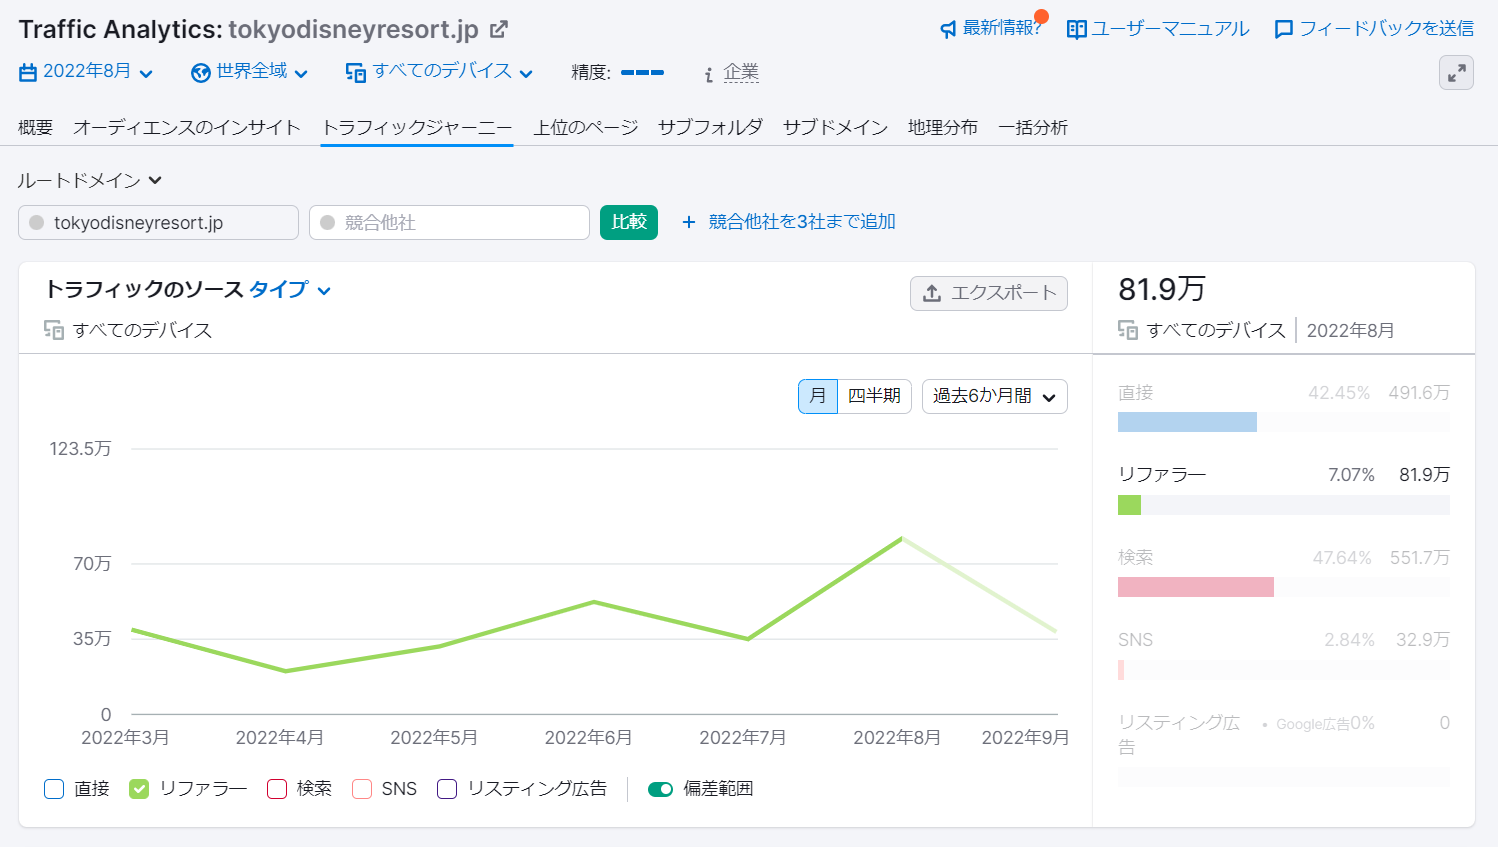1498x847 pixels.
Task: Uncheck the リファラー checkbox in the legend
Action: point(139,789)
